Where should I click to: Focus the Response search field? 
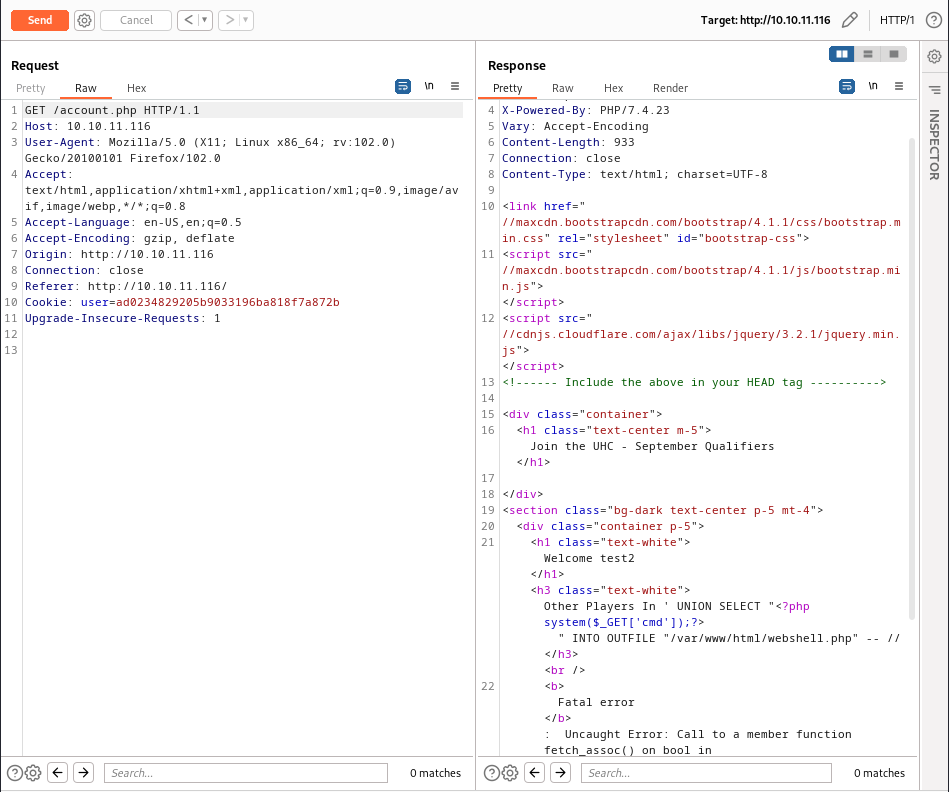706,773
